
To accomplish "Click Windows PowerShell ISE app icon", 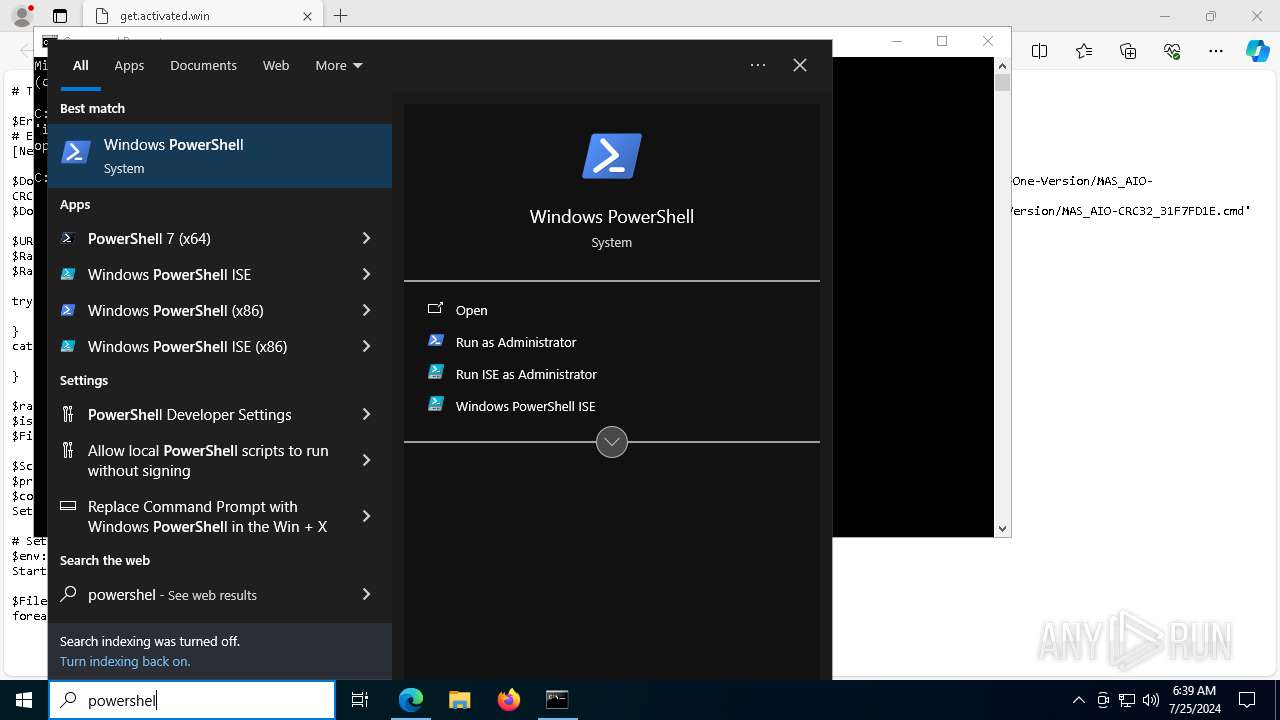I will 68,274.
